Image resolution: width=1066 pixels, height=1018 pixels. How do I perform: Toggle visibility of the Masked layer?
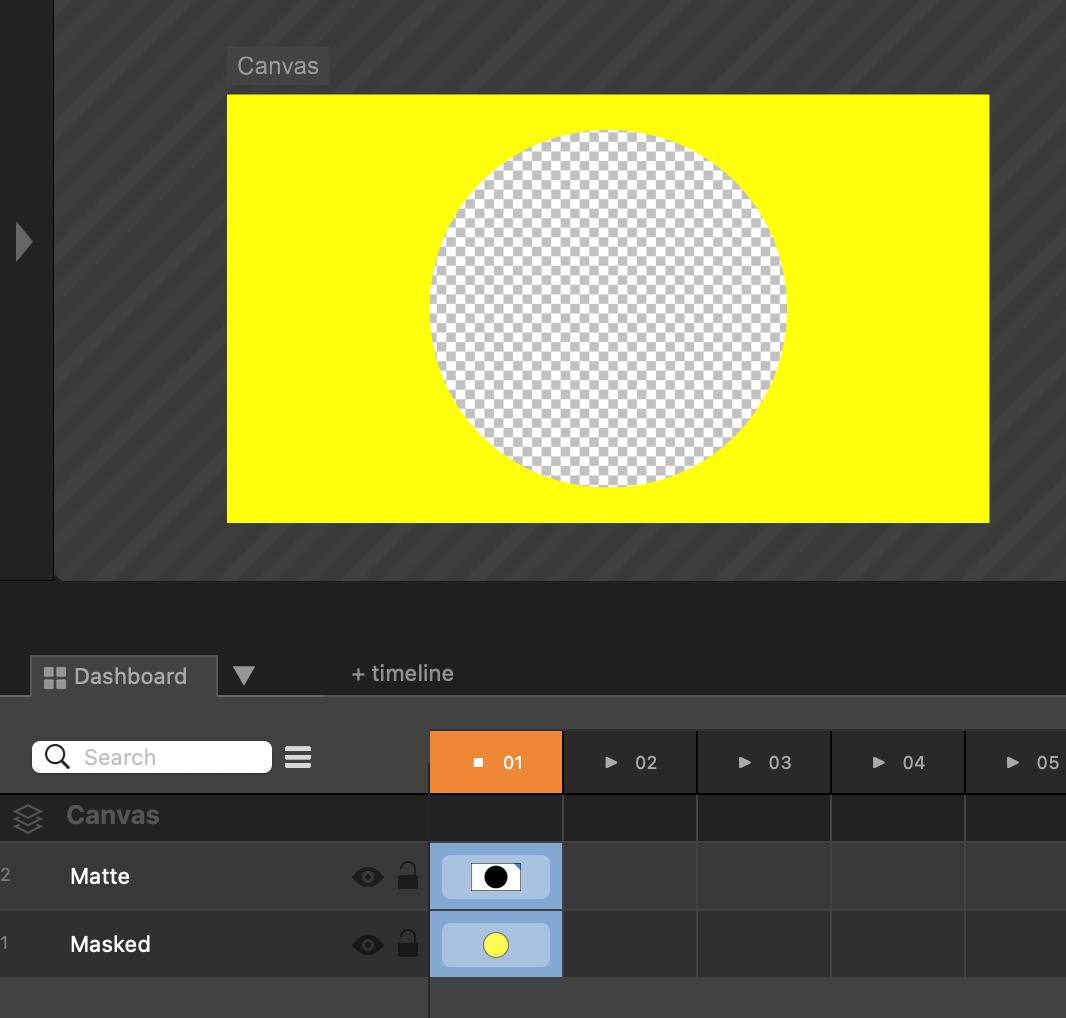pyautogui.click(x=367, y=945)
